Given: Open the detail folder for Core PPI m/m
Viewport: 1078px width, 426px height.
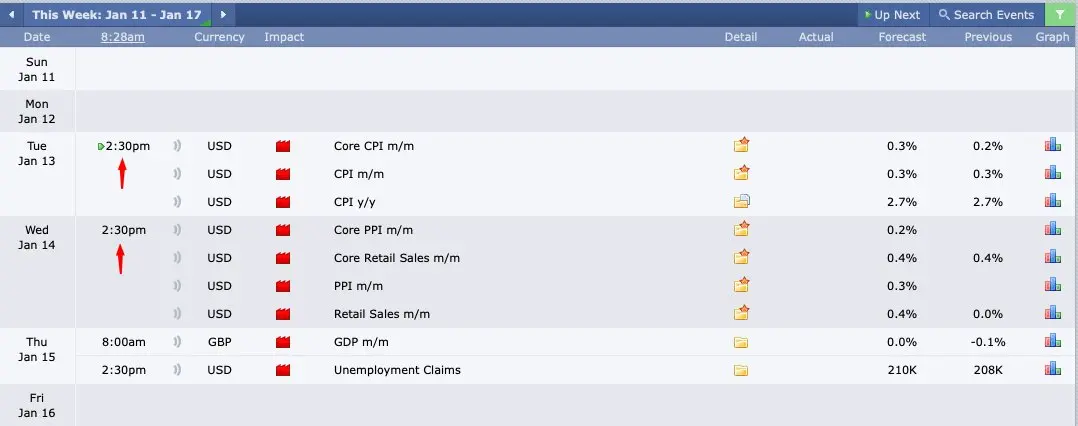Looking at the screenshot, I should pyautogui.click(x=741, y=229).
